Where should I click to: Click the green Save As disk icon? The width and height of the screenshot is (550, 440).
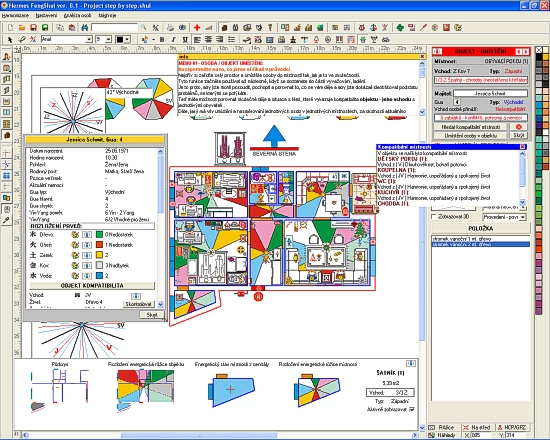pos(45,27)
